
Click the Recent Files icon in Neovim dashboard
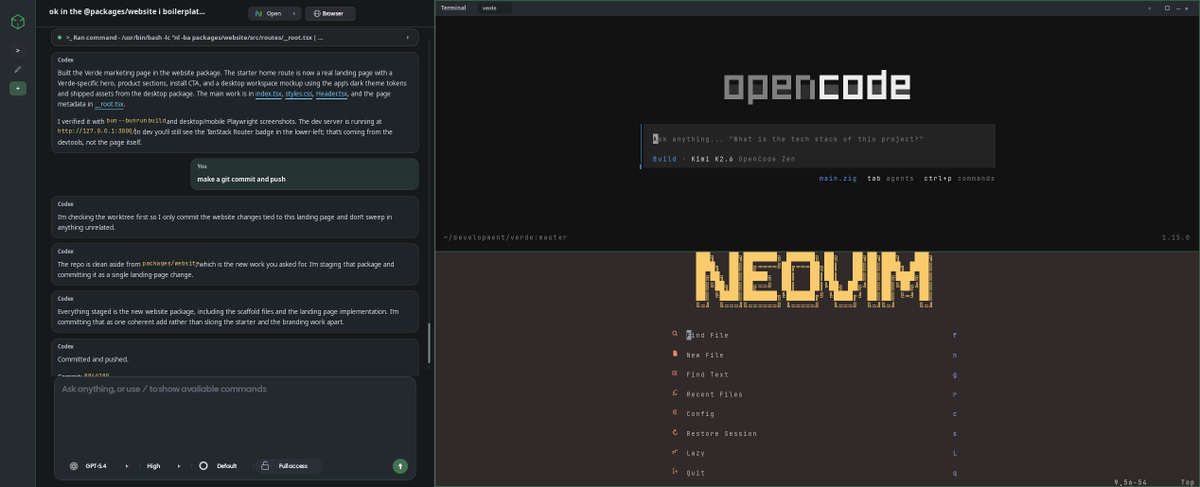point(675,394)
